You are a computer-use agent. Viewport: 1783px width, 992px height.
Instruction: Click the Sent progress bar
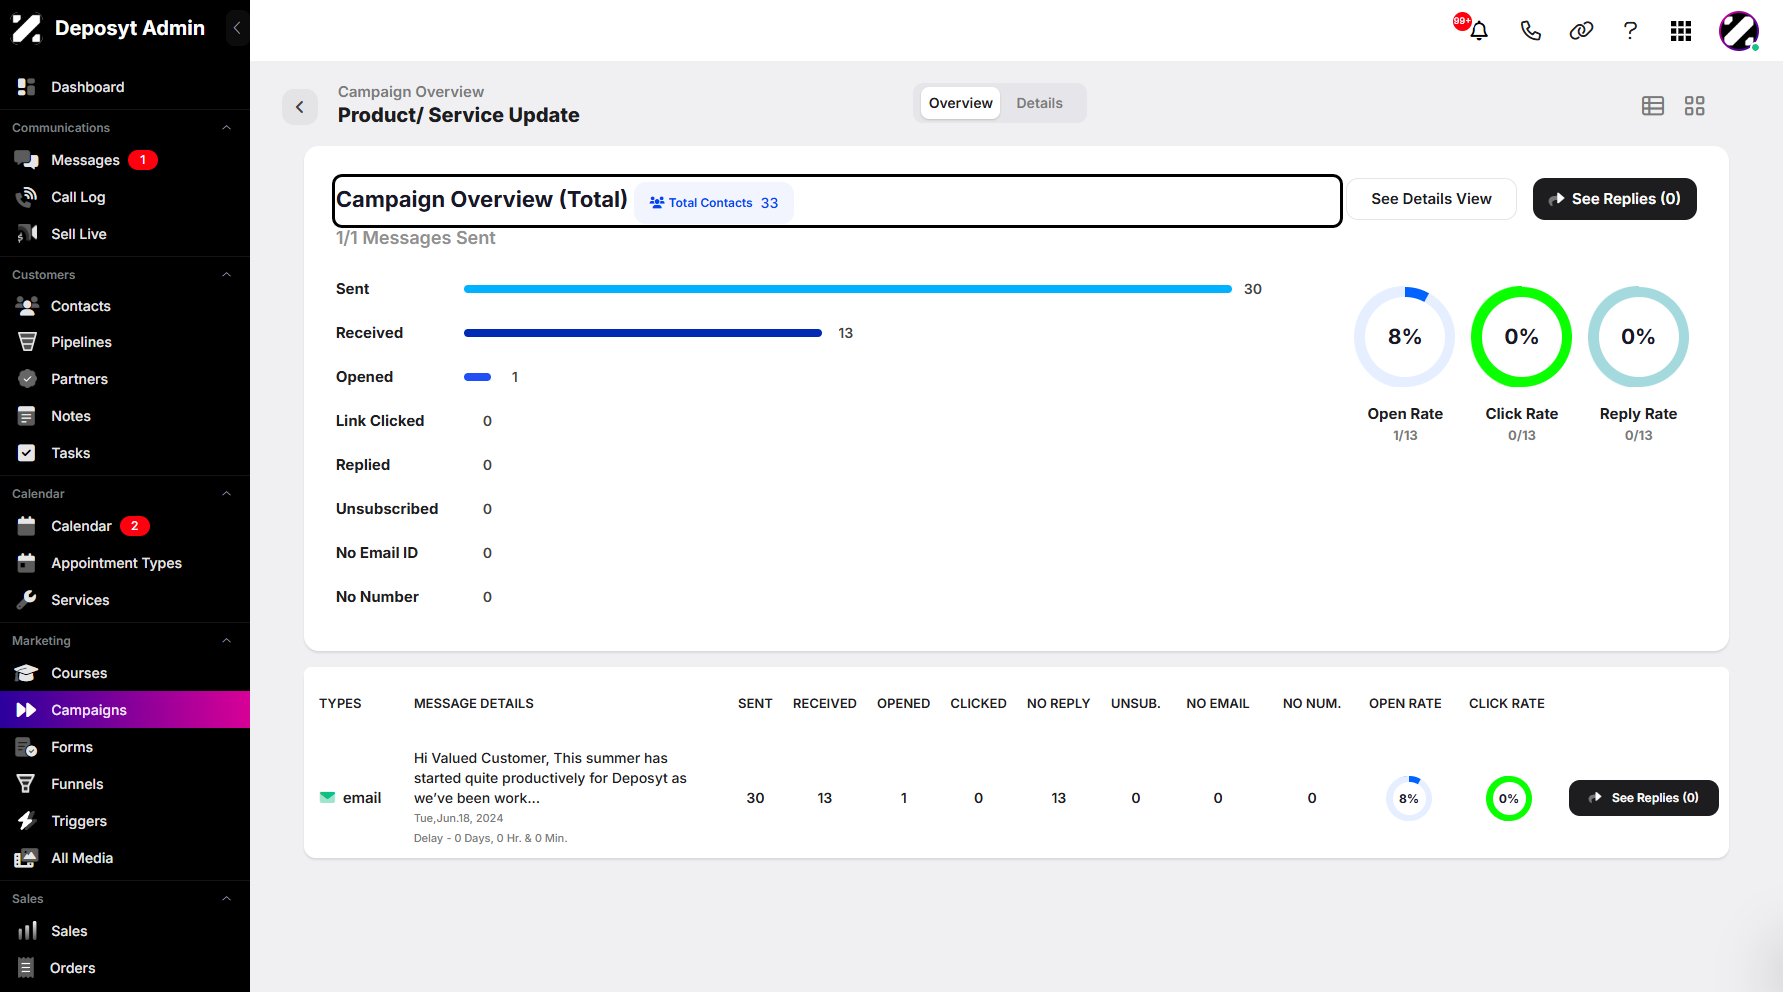tap(848, 289)
